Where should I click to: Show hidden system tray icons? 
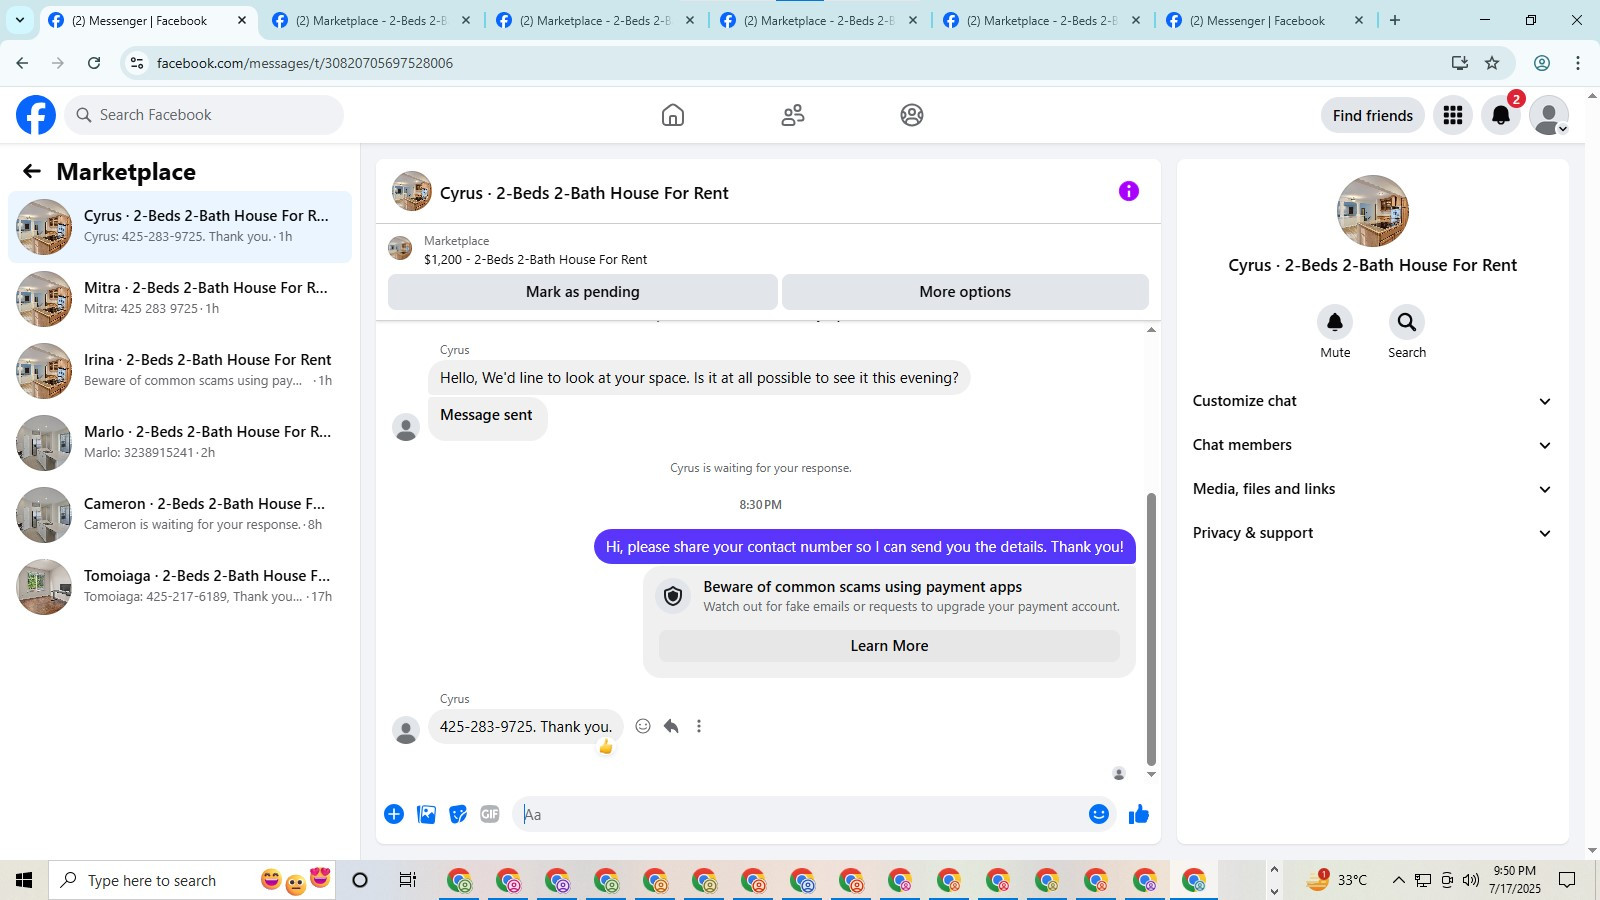pyautogui.click(x=1398, y=880)
